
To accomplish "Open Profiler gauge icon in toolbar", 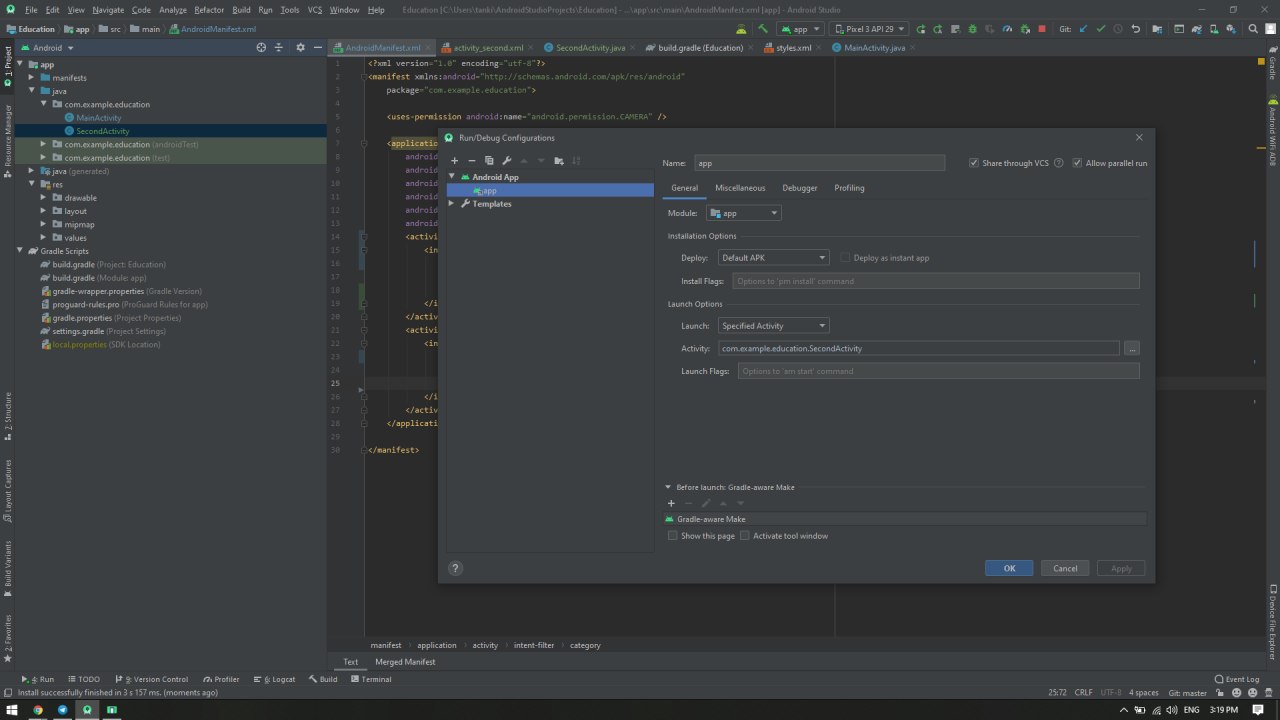I will (x=1007, y=29).
